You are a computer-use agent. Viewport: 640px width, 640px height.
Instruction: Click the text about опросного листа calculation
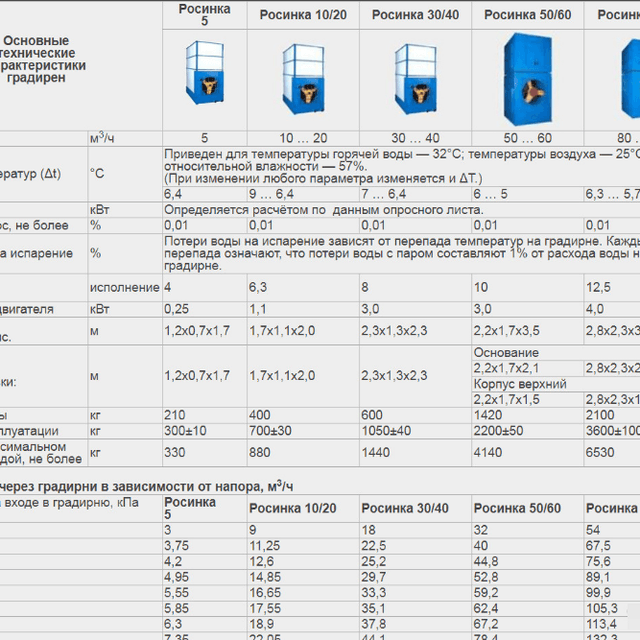[323, 210]
